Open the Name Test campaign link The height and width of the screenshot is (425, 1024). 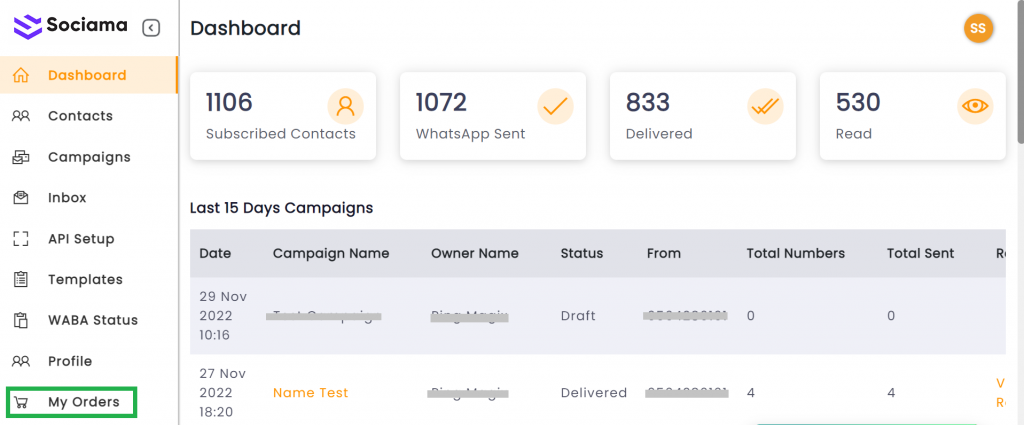point(310,393)
